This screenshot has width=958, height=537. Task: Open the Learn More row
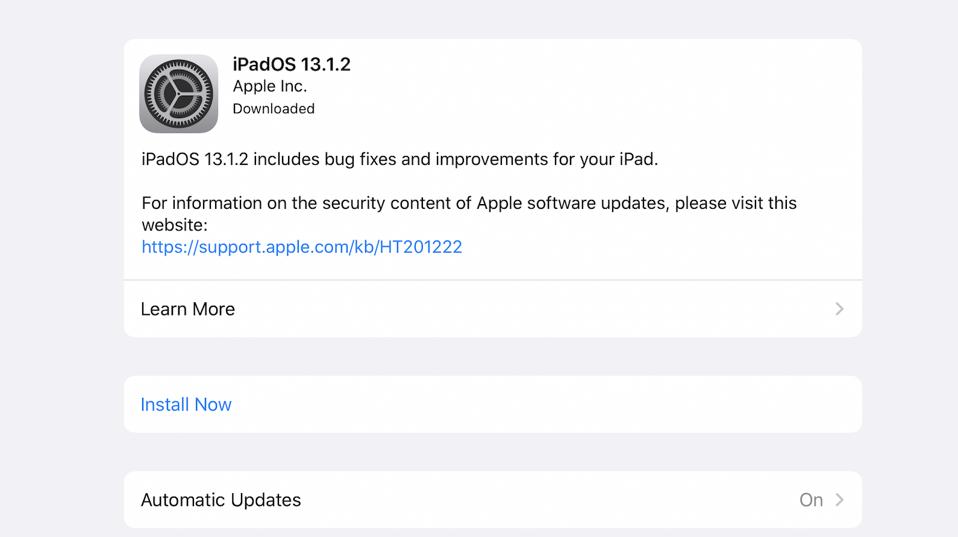tap(492, 309)
